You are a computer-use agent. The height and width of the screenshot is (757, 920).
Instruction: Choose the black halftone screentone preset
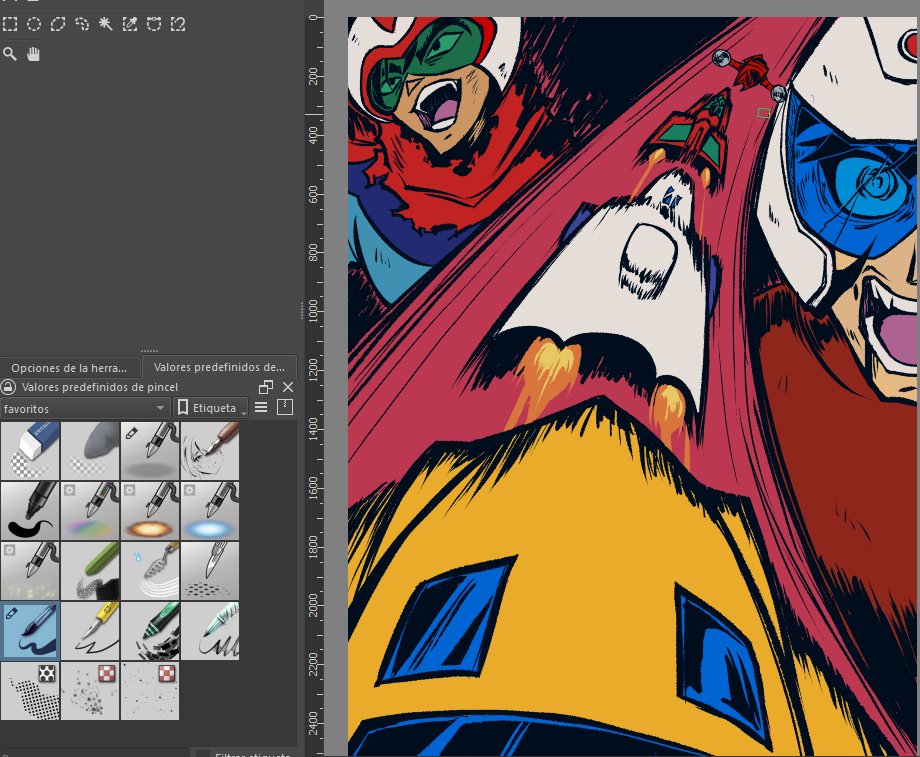tap(31, 691)
